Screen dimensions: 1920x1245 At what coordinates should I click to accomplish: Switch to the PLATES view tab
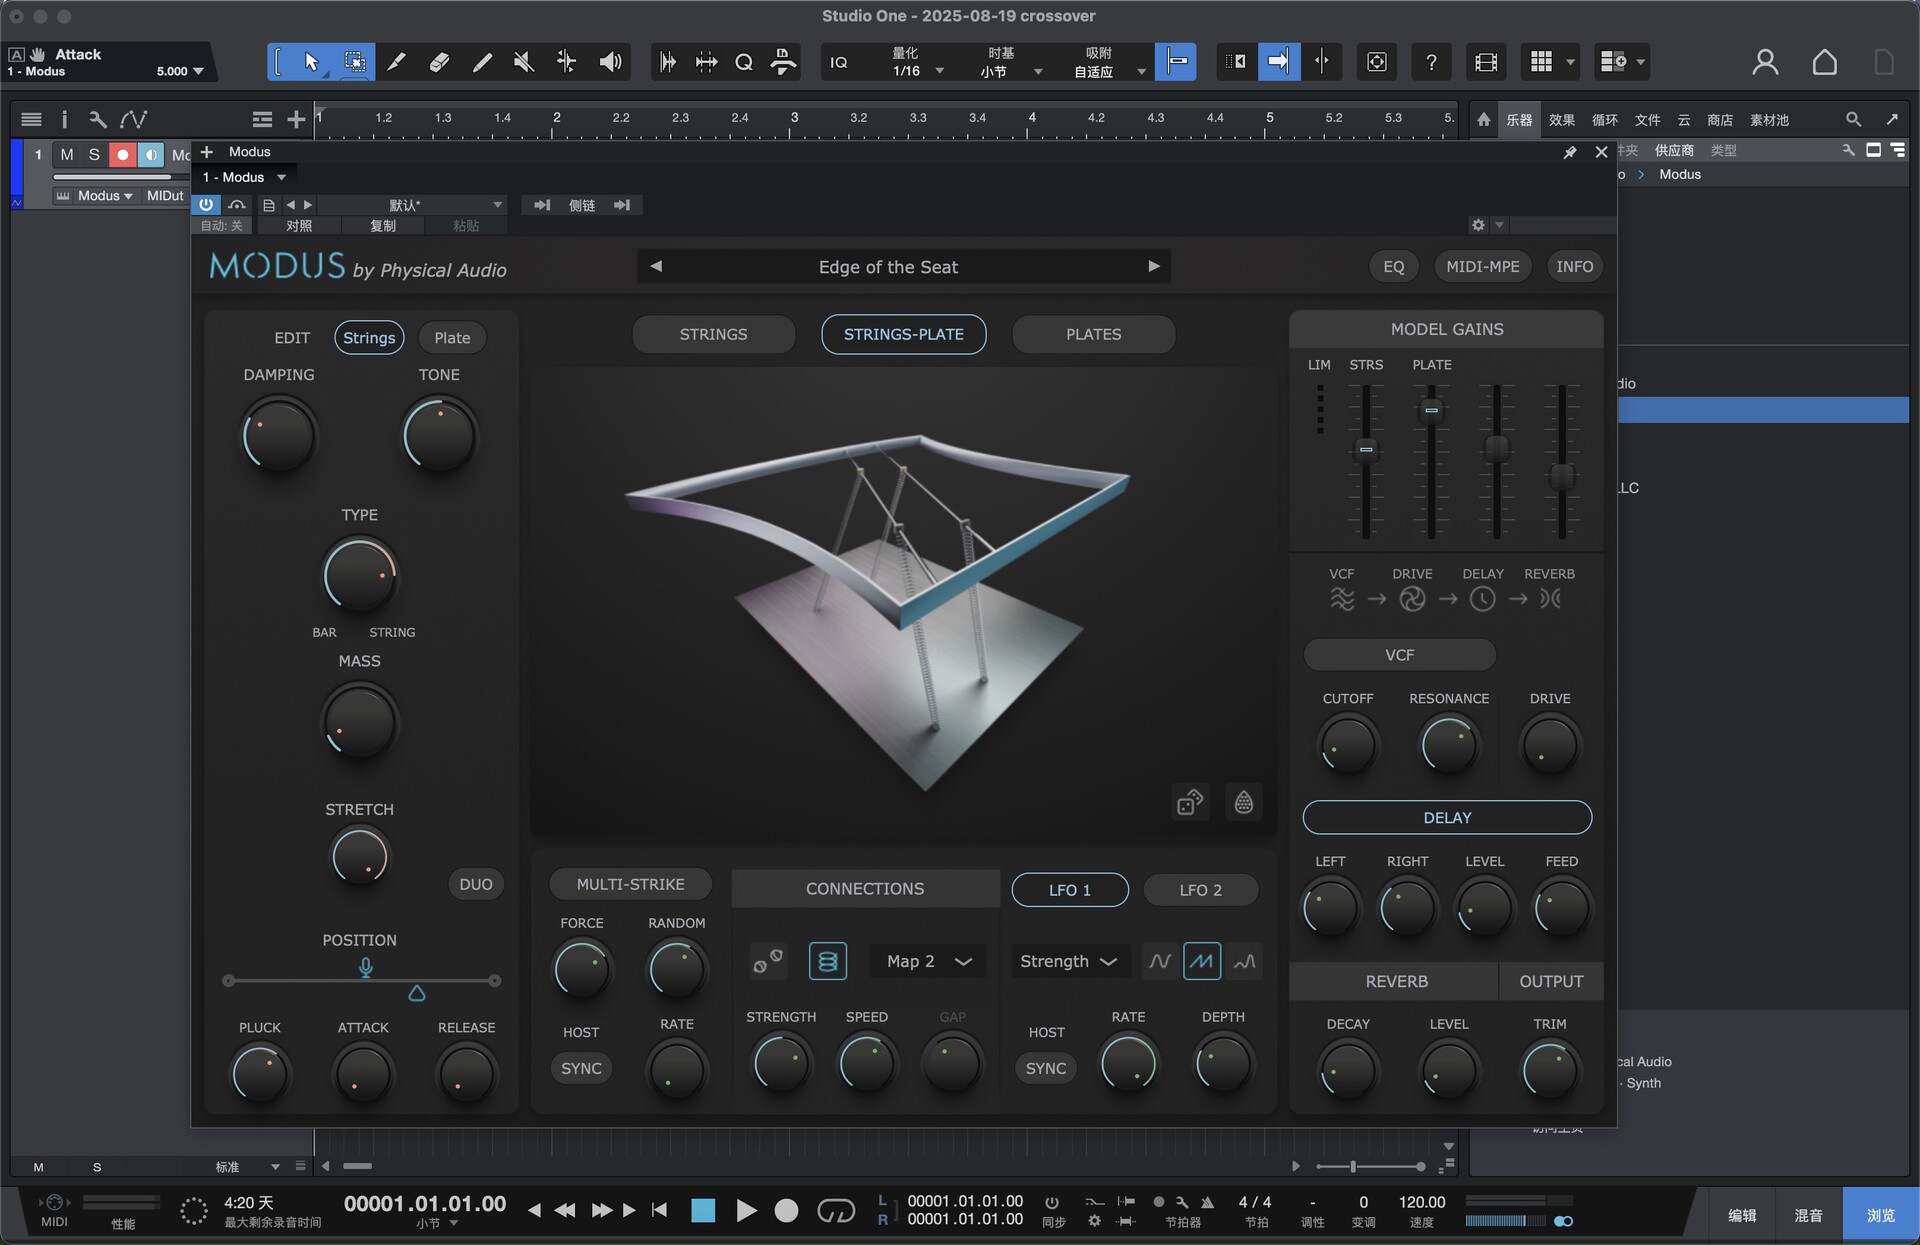pos(1093,334)
